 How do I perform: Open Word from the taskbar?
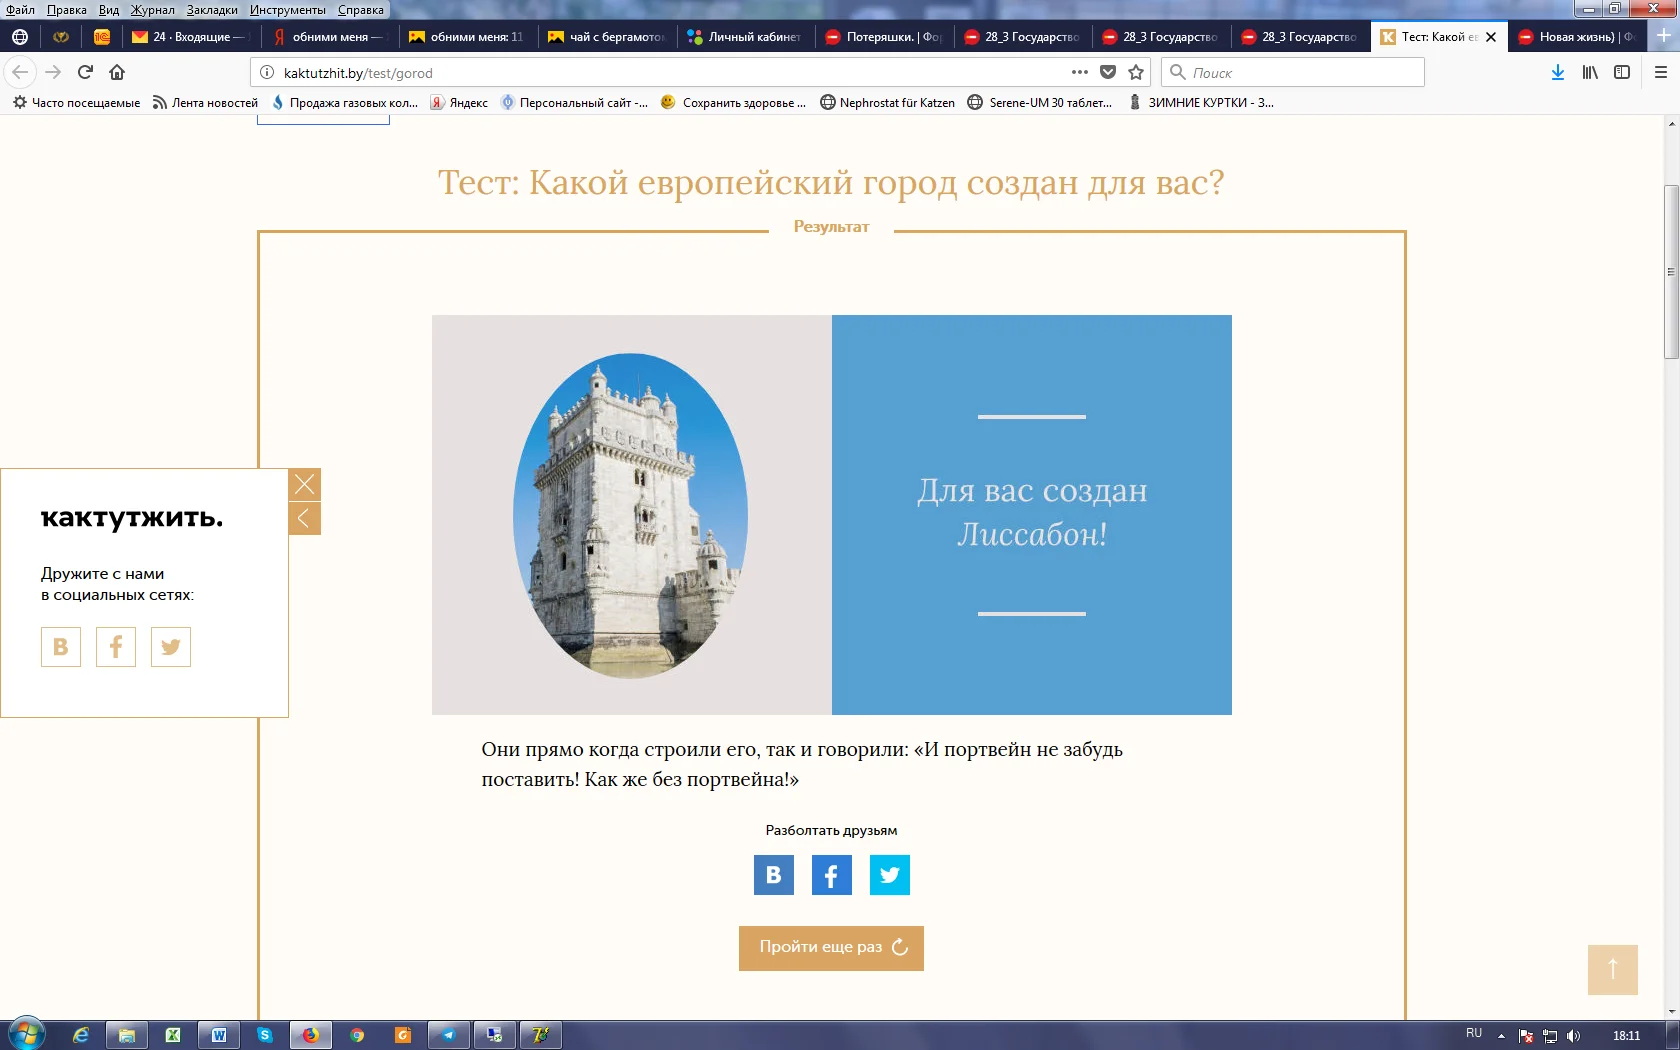[x=219, y=1035]
